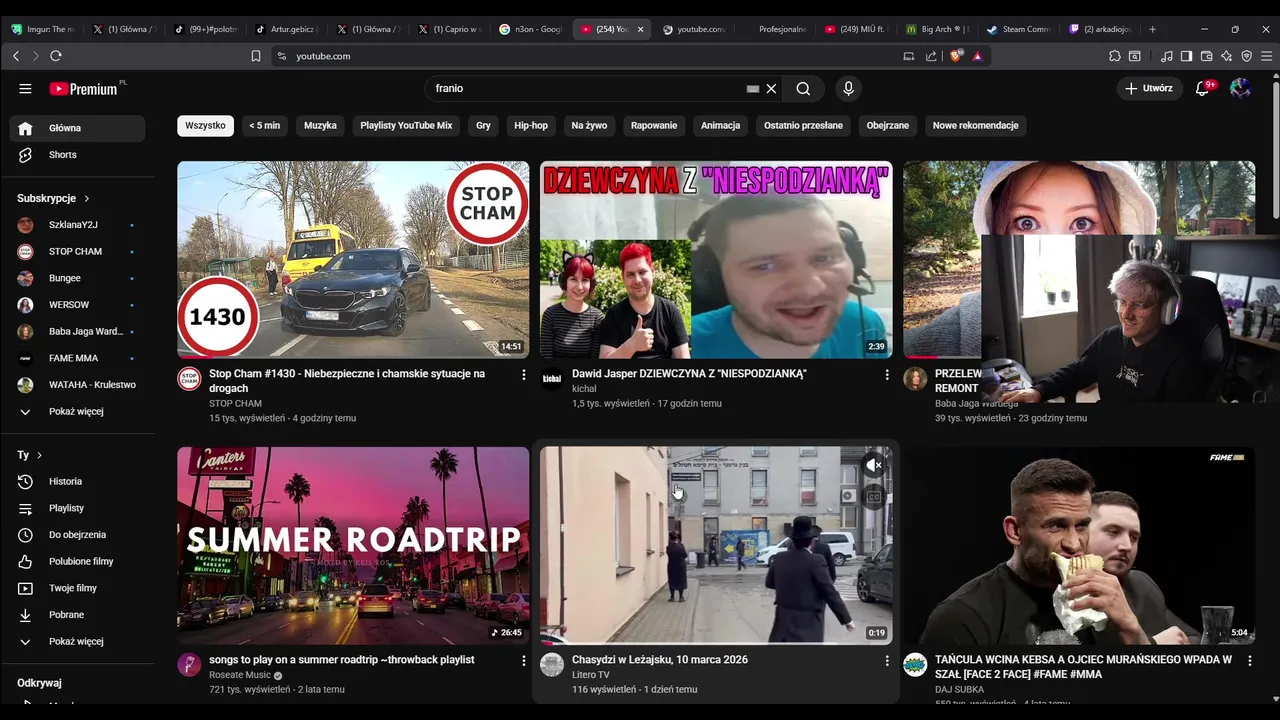Unmute the Chasydzi w Leżajsku preview

point(874,465)
